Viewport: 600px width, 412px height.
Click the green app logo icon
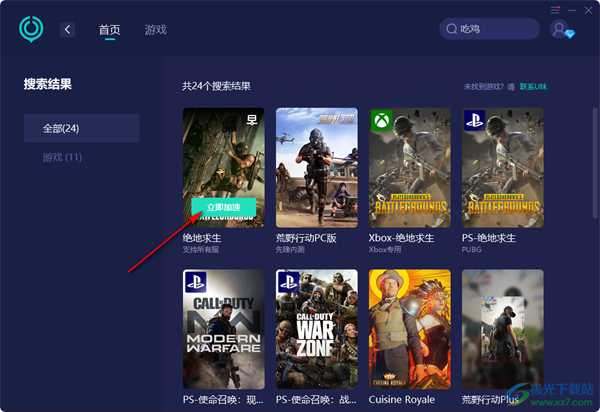[31, 29]
